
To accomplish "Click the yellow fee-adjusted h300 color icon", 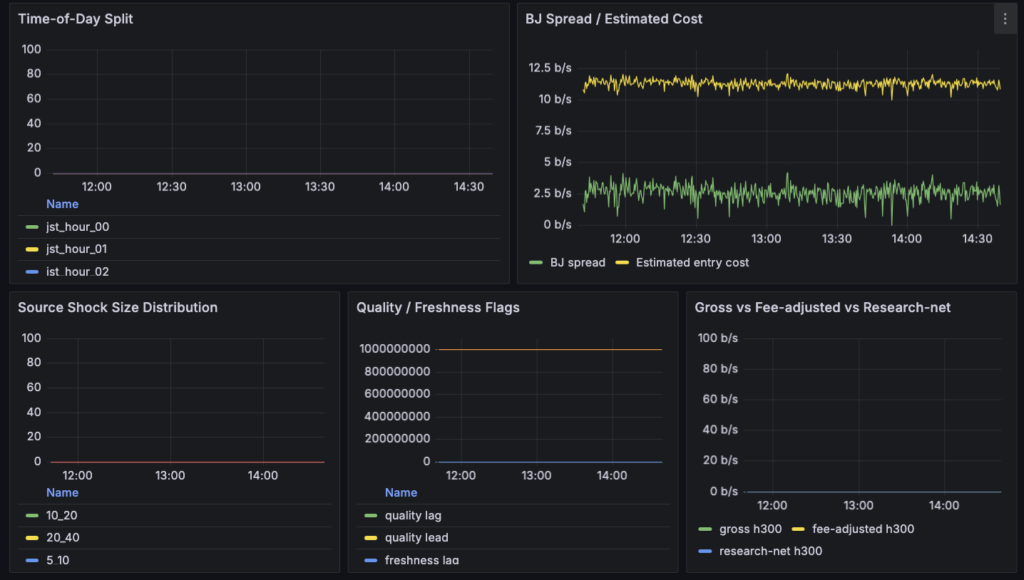I will (x=799, y=529).
